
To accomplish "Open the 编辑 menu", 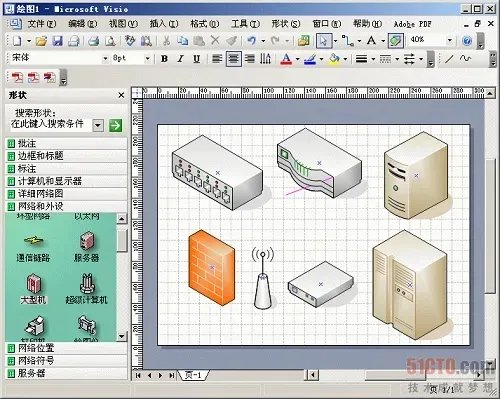I will click(83, 24).
